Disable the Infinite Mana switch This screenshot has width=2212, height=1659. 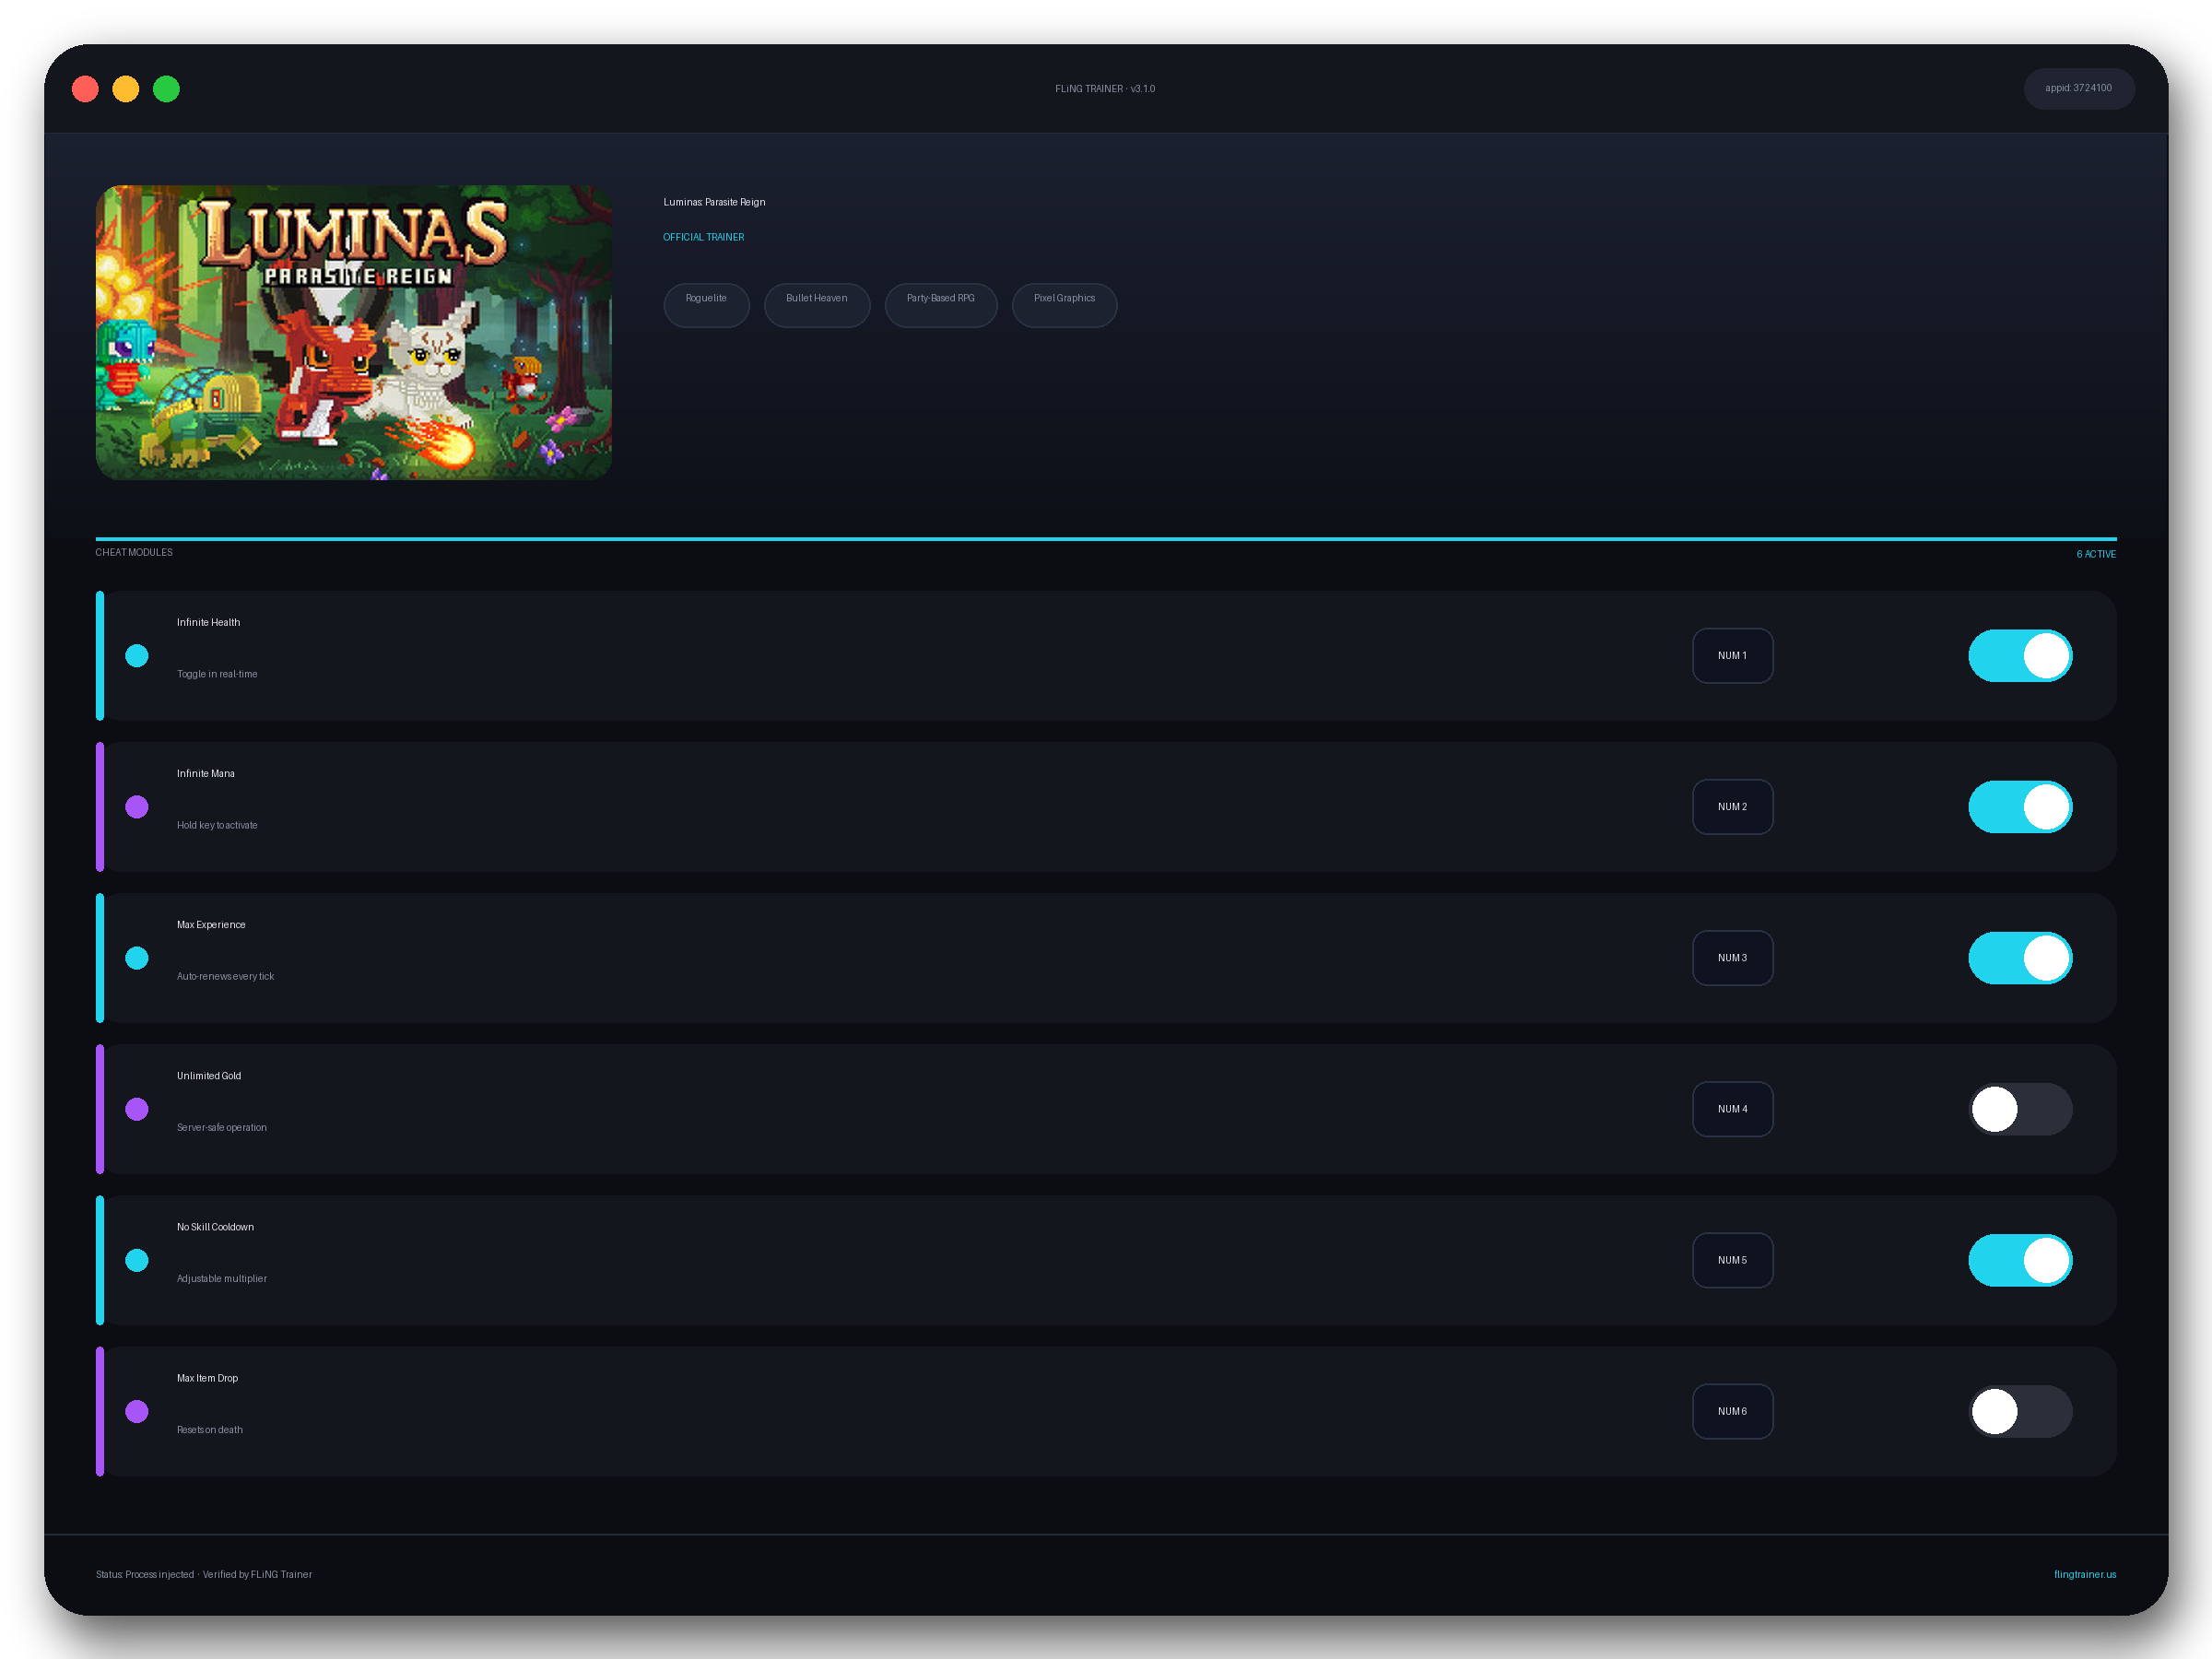click(2019, 807)
